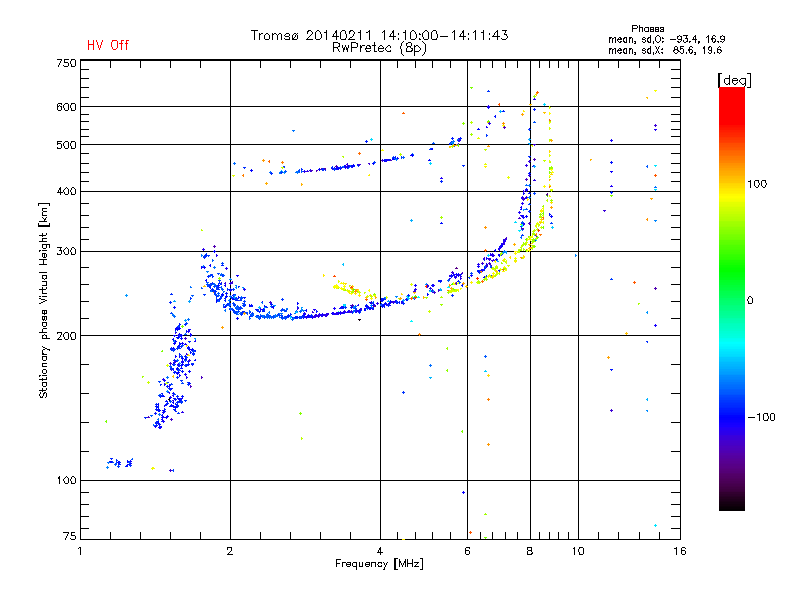The width and height of the screenshot is (800, 600).
Task: Click the x-axis tick label '16'
Action: (x=680, y=551)
